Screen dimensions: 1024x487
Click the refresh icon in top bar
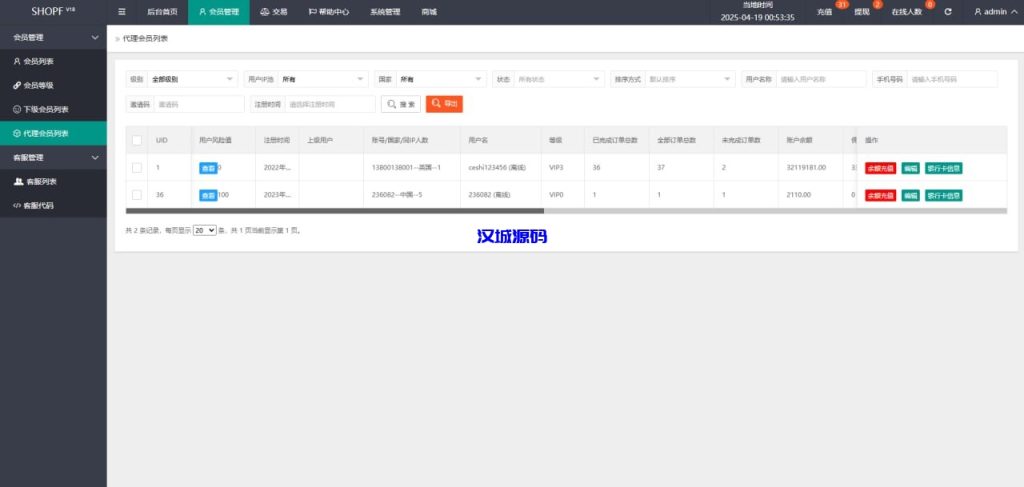[947, 12]
